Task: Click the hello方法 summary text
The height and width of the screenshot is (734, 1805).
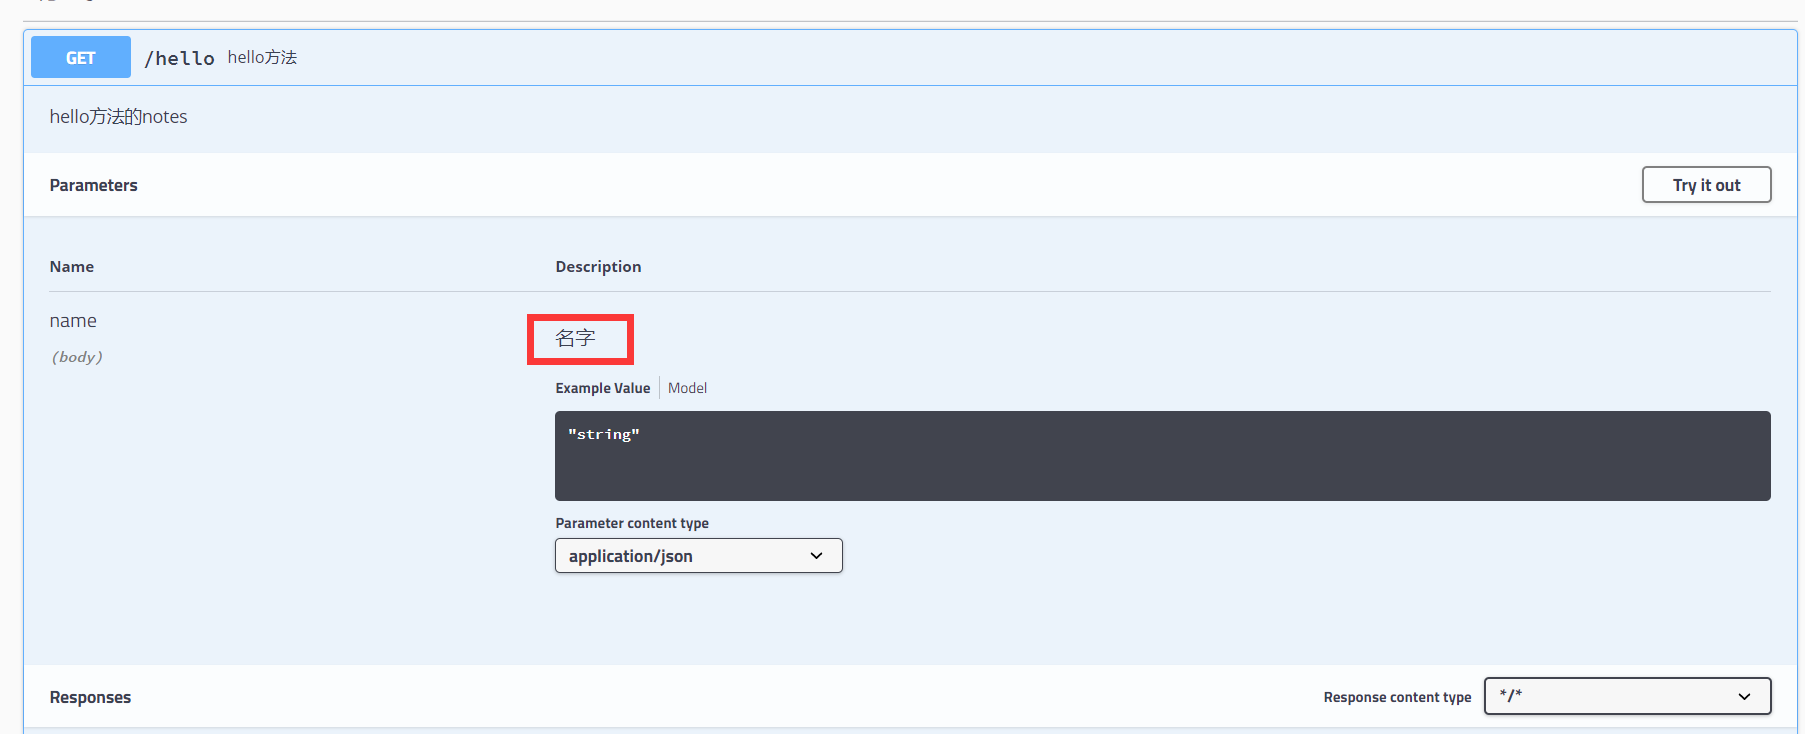Action: click(x=262, y=58)
